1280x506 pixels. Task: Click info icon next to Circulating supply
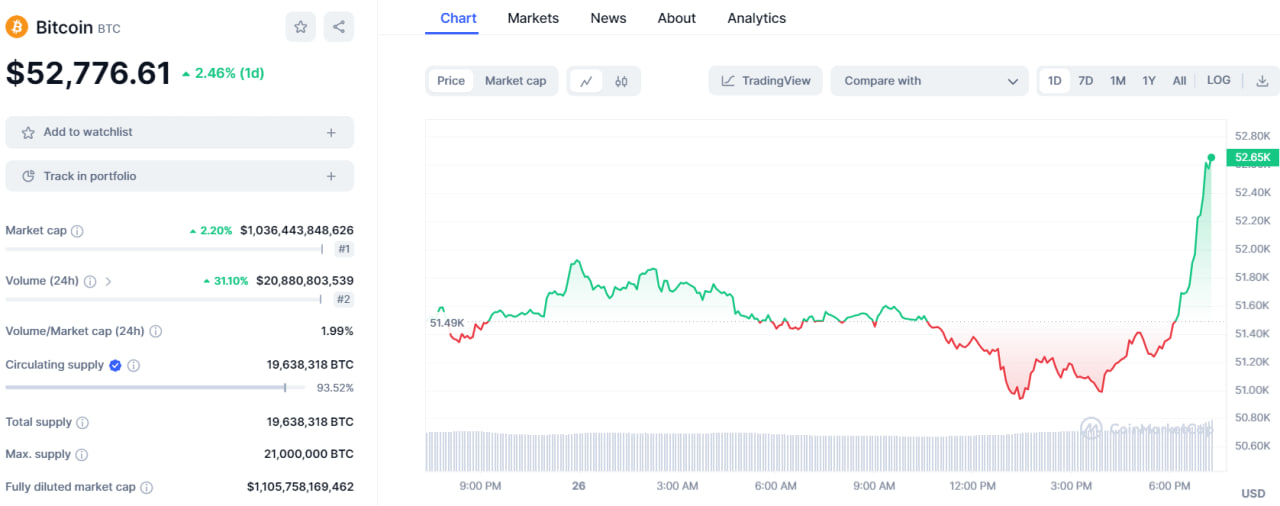coord(134,366)
